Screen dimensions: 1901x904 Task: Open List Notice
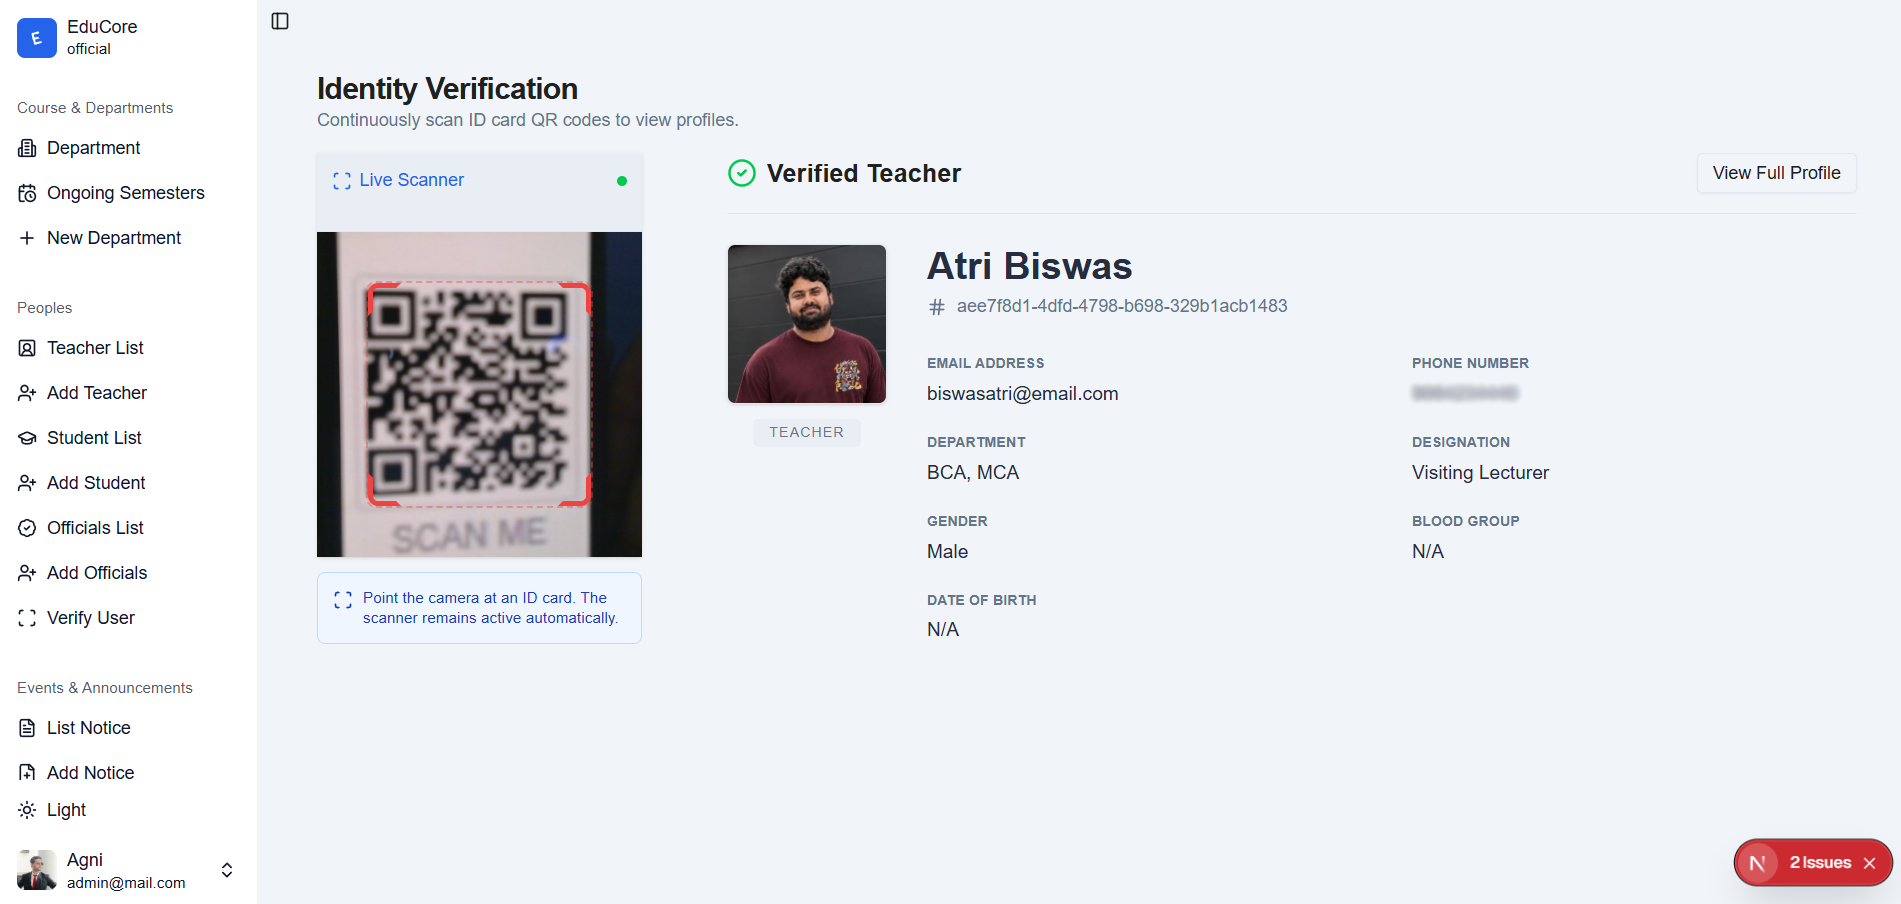88,728
